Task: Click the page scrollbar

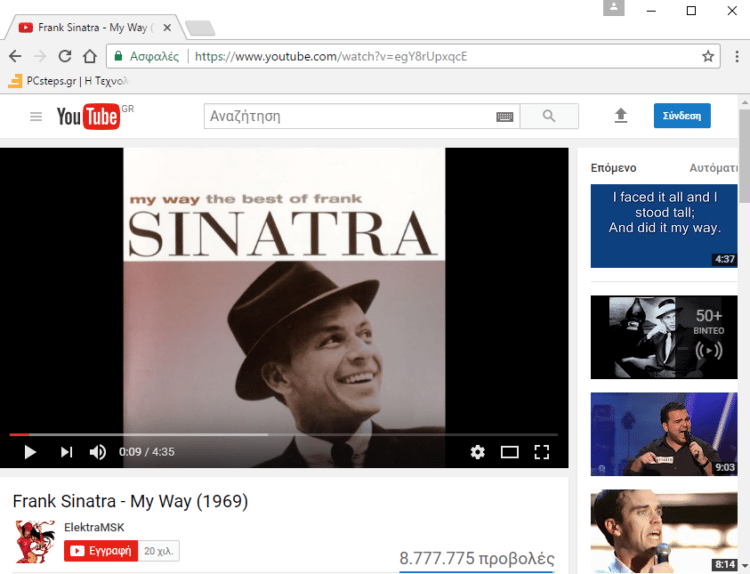Action: [744, 156]
